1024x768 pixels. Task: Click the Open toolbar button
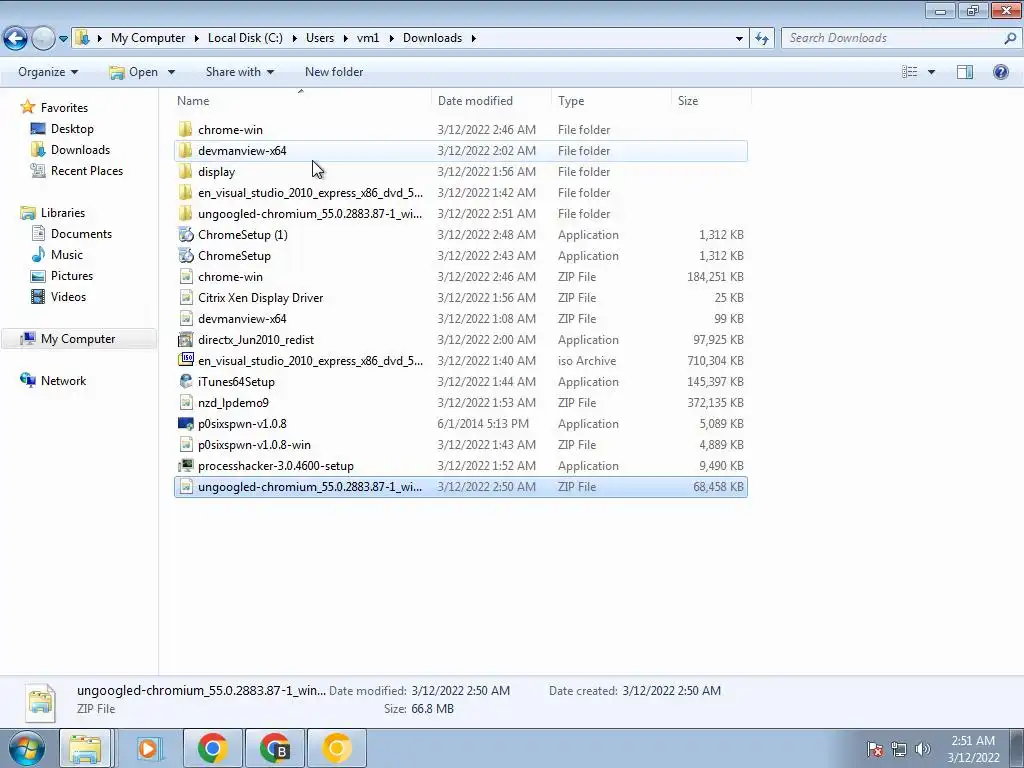pyautogui.click(x=134, y=72)
